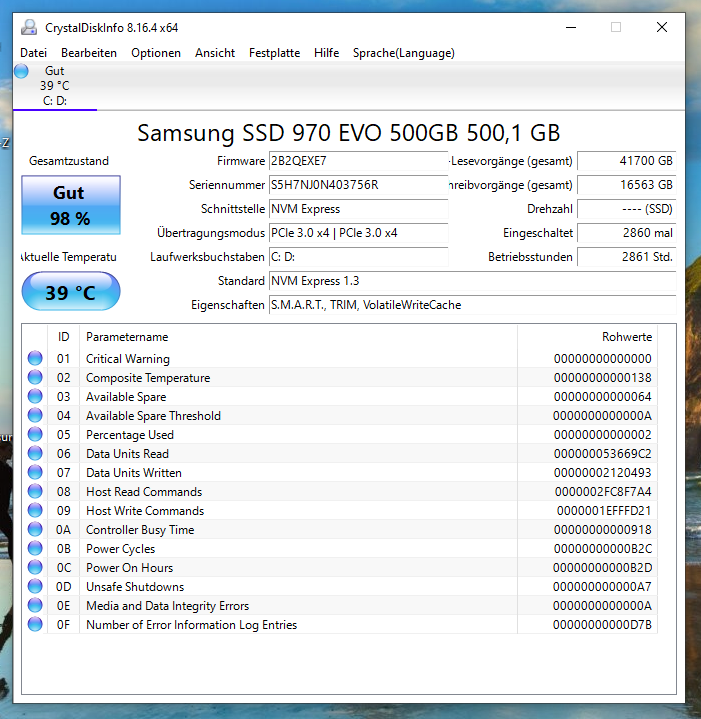Click status orb for Percentage Used row

click(35, 434)
